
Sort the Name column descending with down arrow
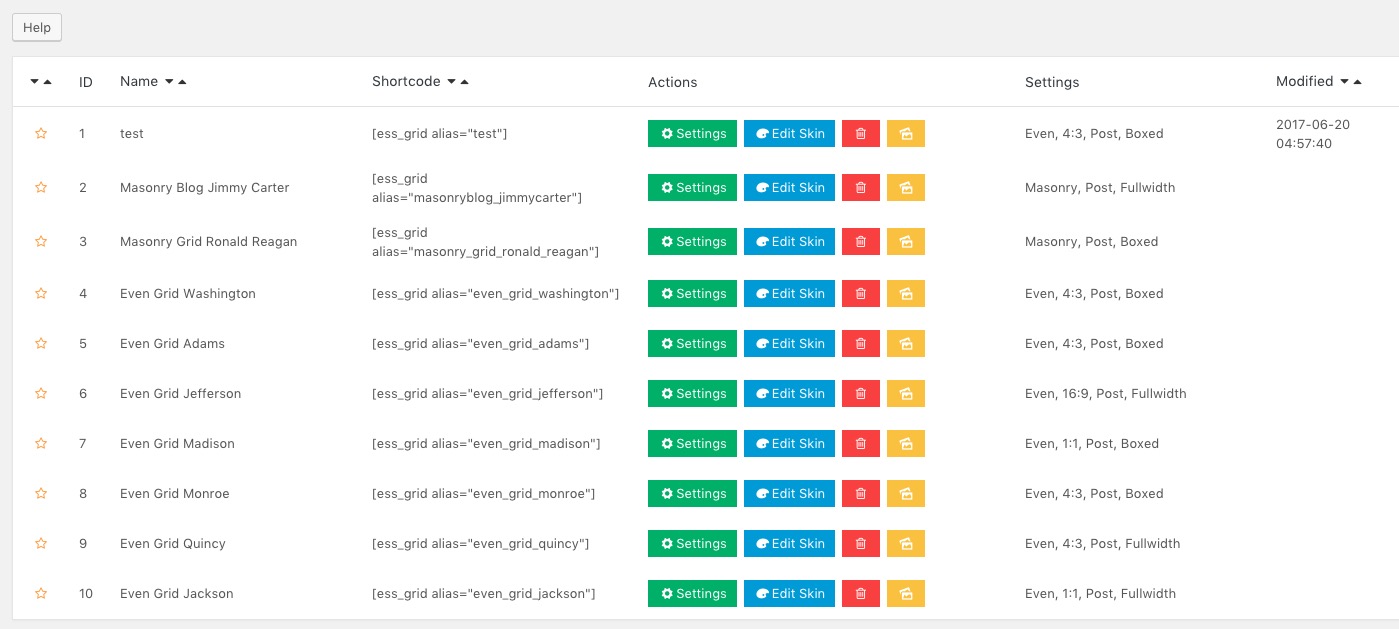pos(169,82)
